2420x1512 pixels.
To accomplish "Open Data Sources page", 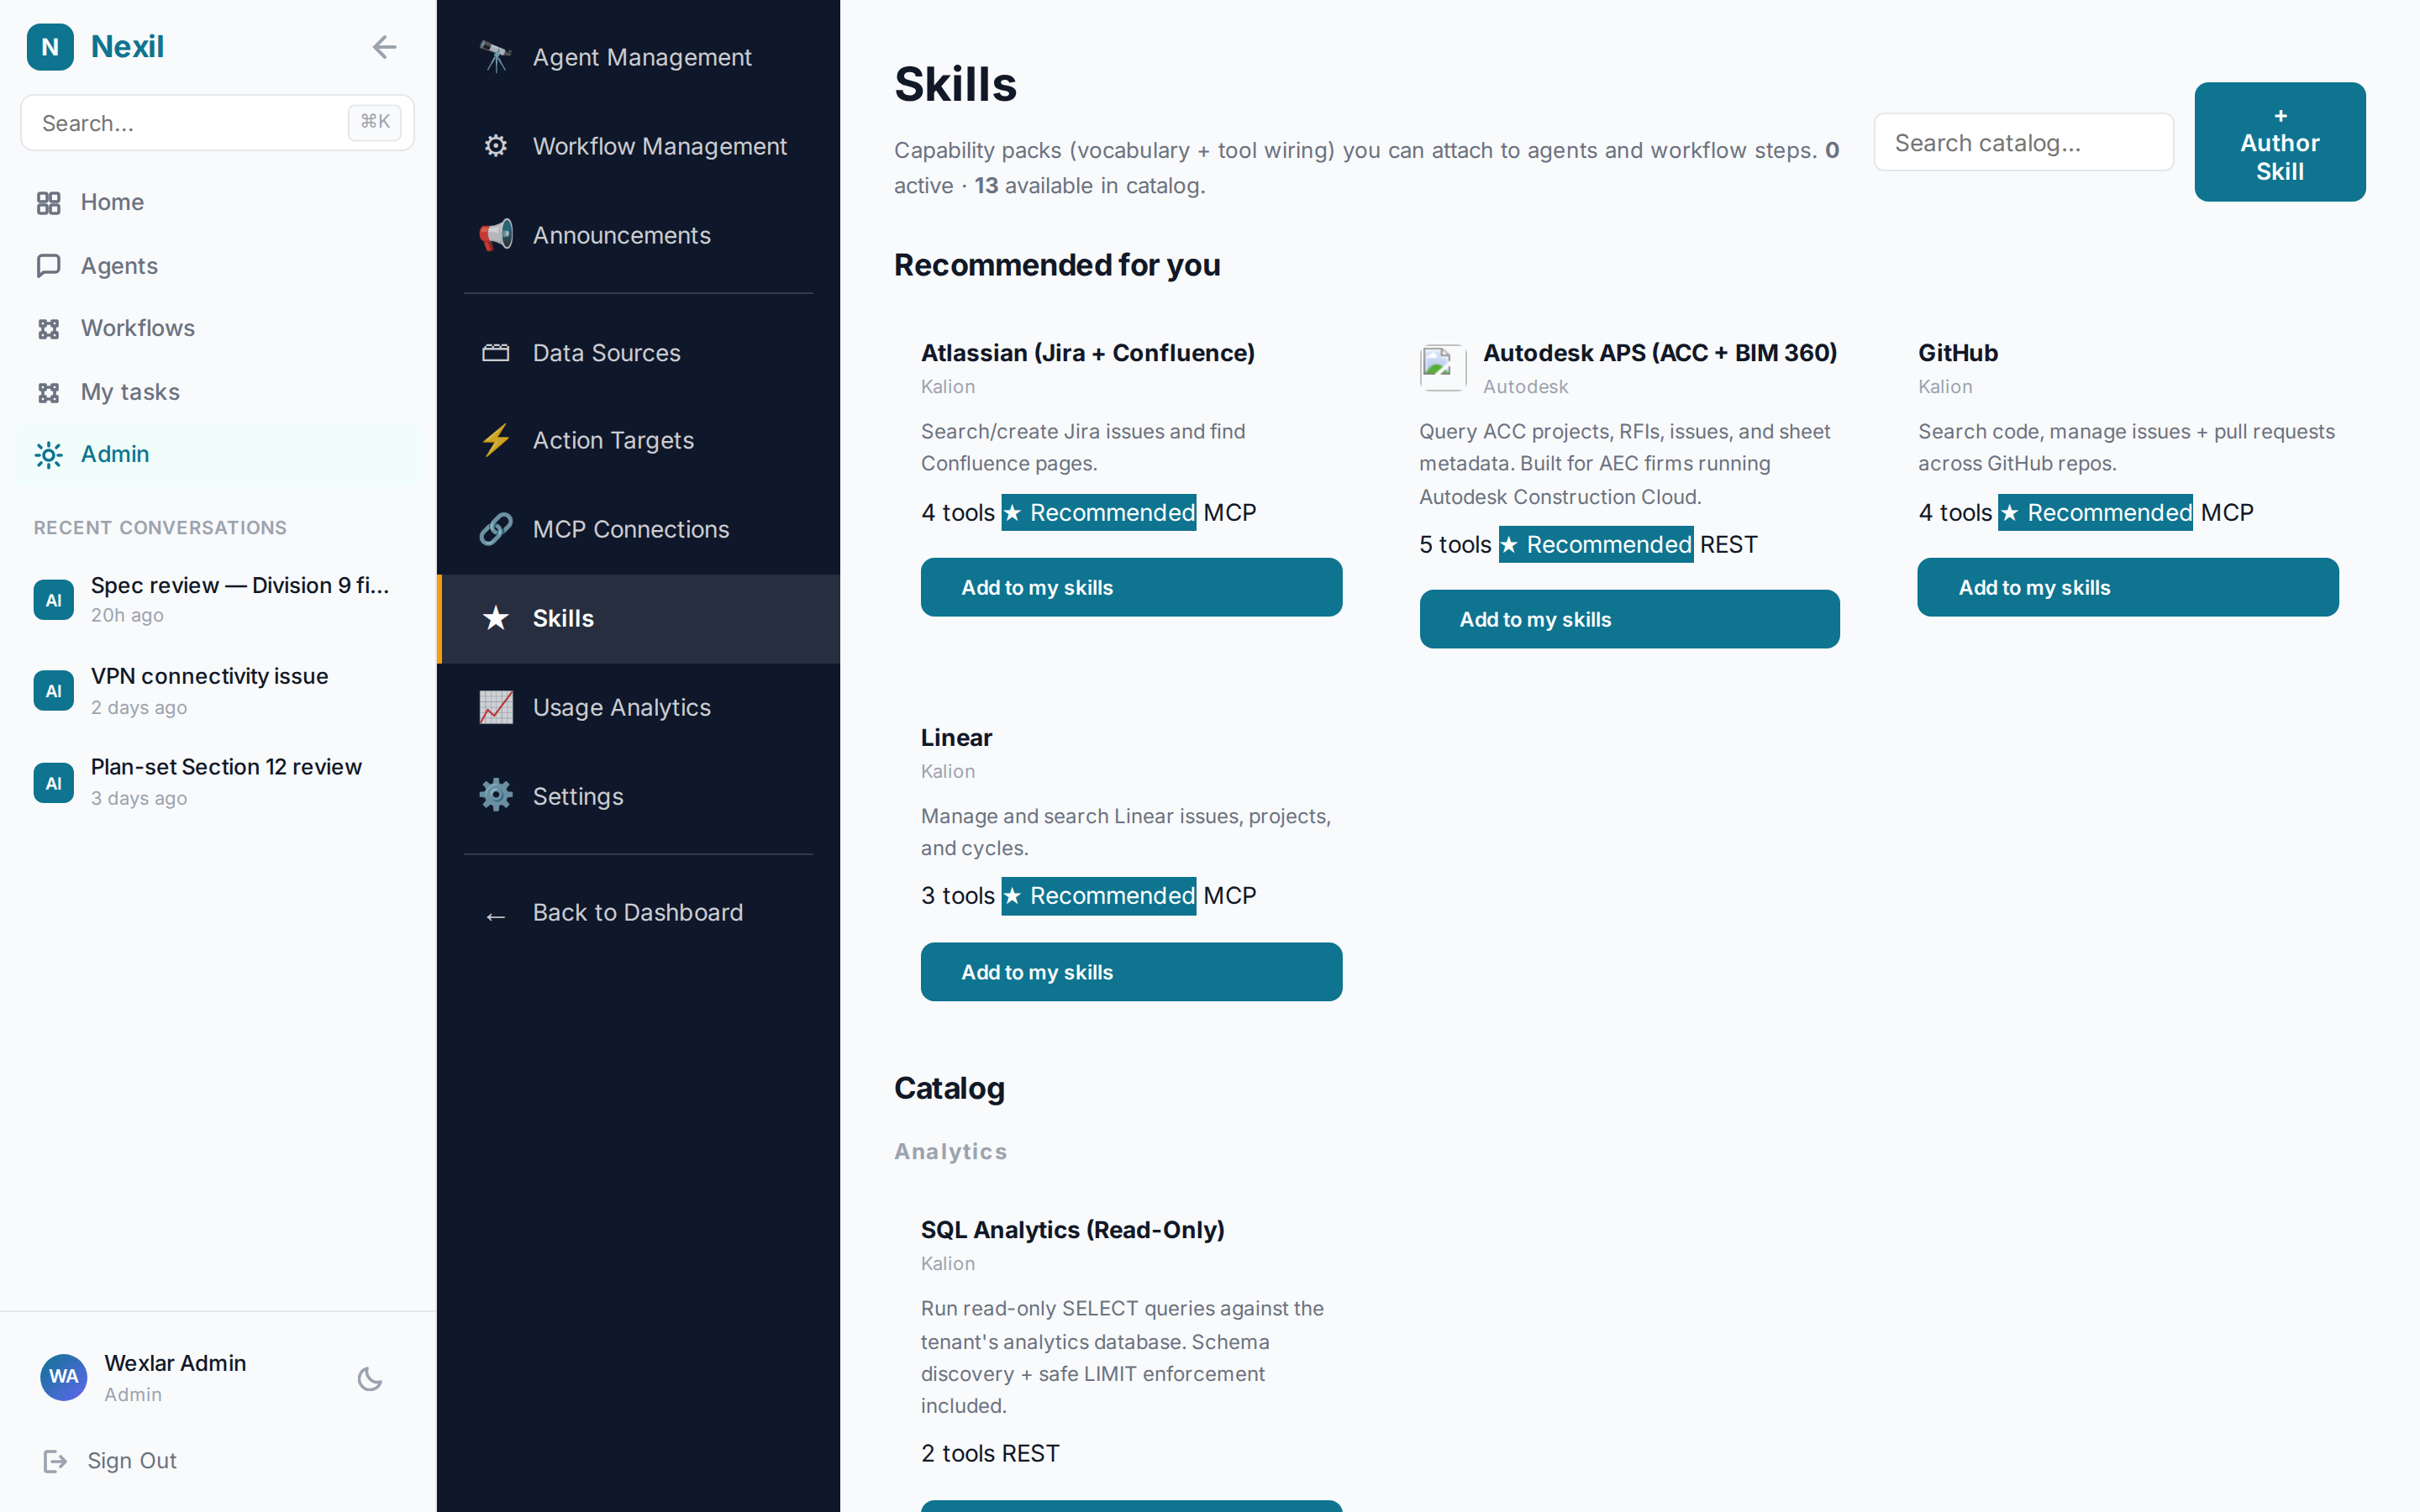I will tap(638, 353).
